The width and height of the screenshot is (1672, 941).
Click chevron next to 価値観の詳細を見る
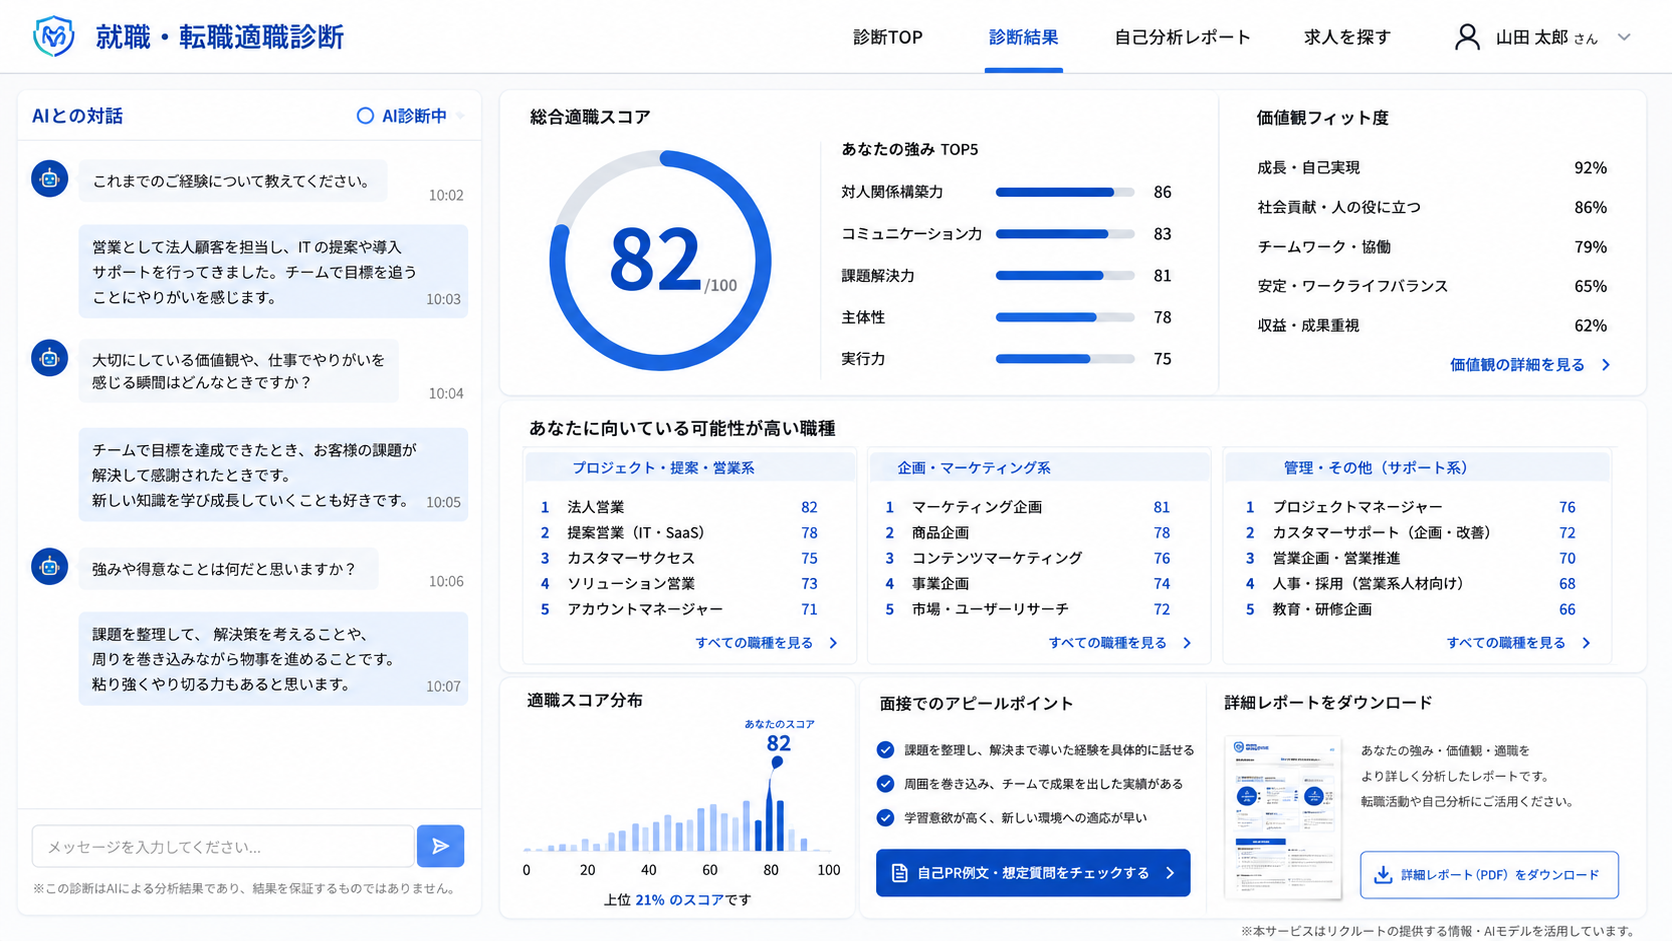click(x=1606, y=365)
